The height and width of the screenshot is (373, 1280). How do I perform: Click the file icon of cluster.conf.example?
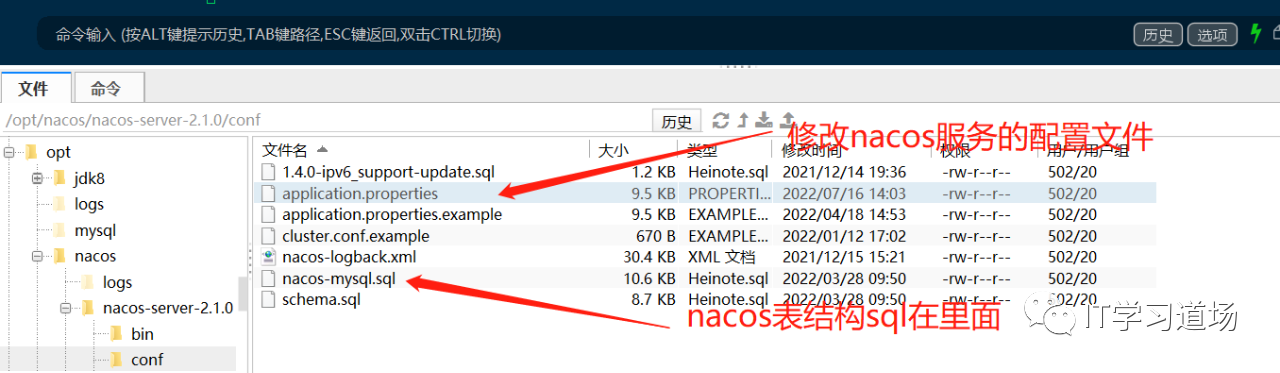267,236
